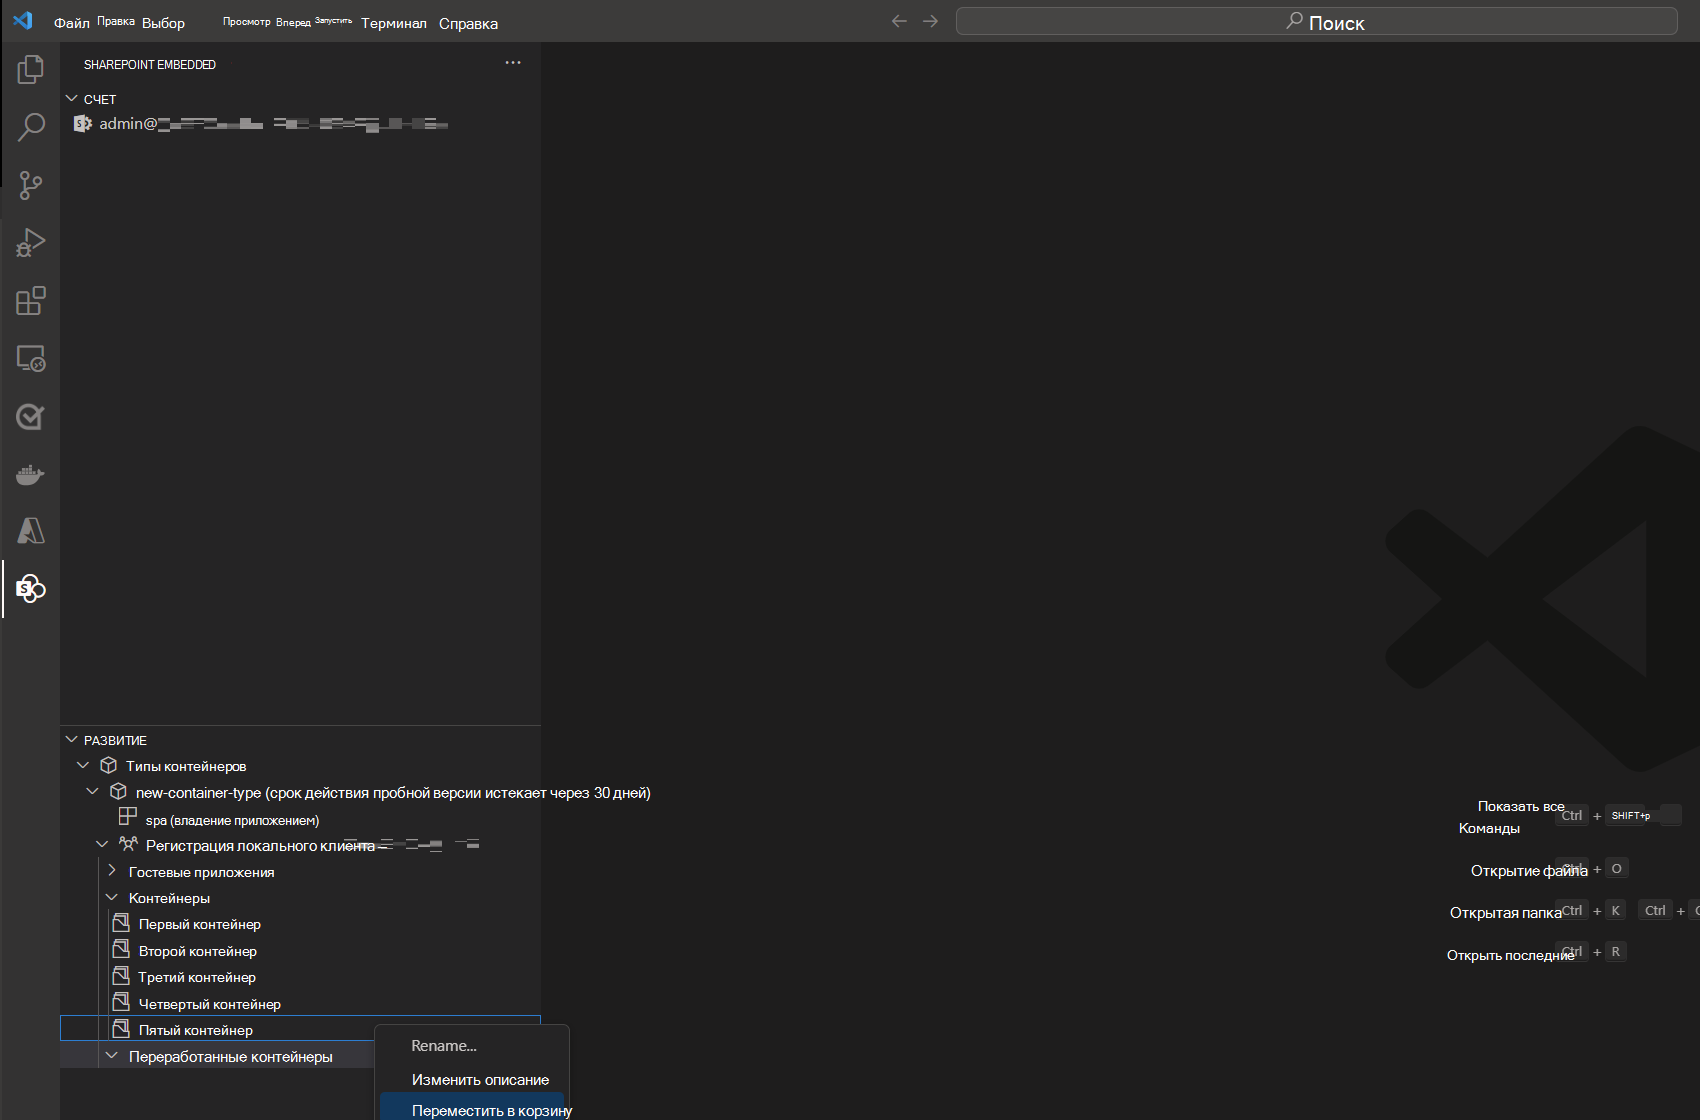1700x1120 pixels.
Task: Open the Docker view icon
Action: click(31, 475)
